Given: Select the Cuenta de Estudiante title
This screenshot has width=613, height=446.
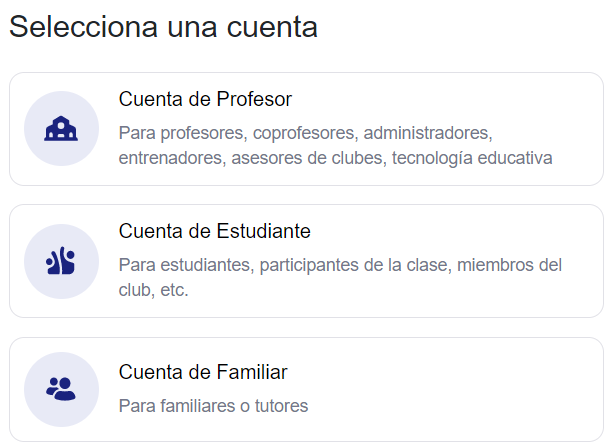Looking at the screenshot, I should [215, 231].
